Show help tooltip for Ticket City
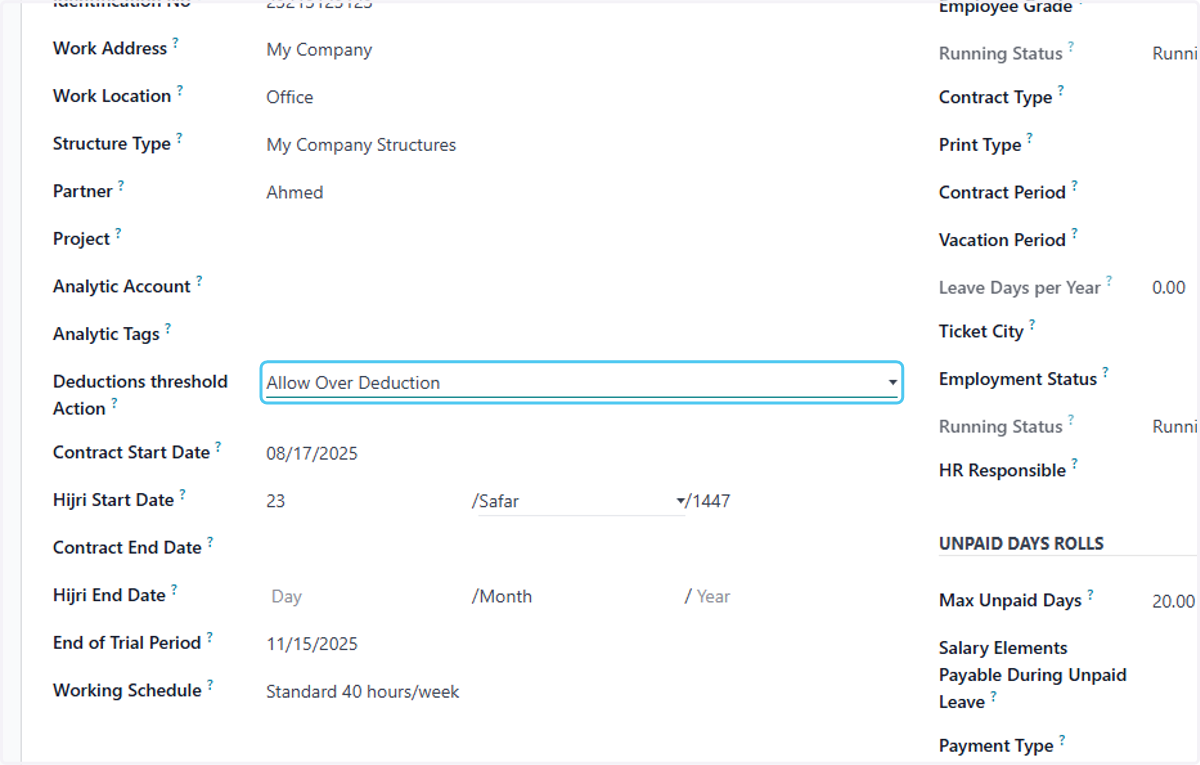Viewport: 1200px width, 765px height. click(x=1032, y=325)
